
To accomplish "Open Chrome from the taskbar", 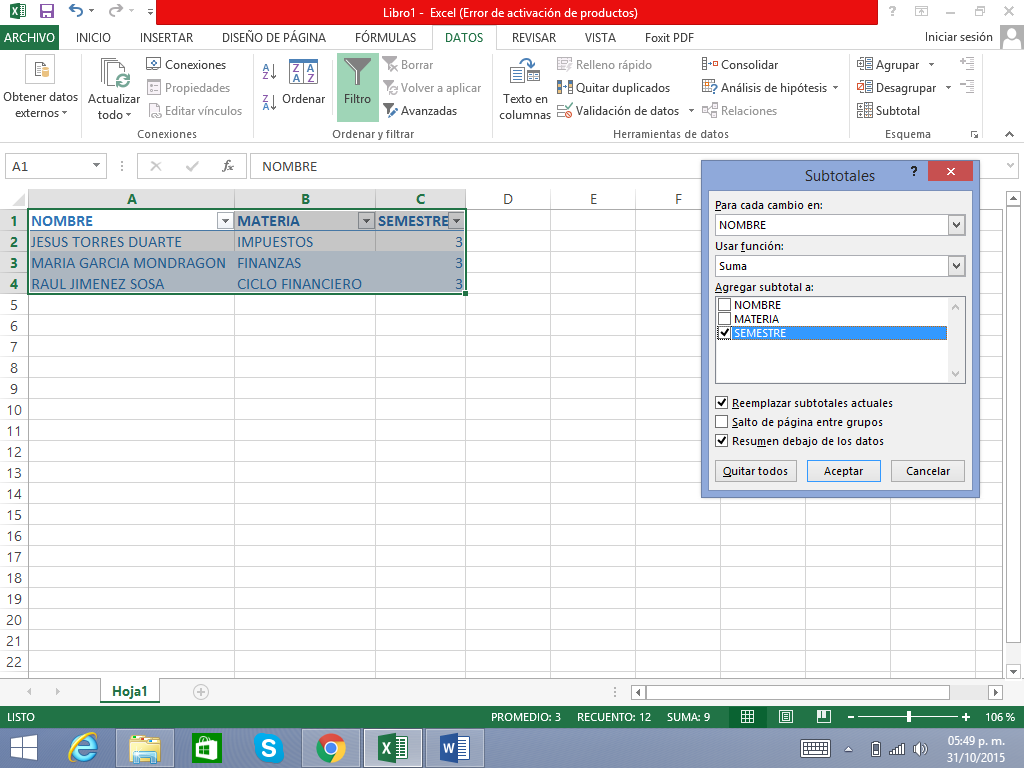I will (331, 747).
